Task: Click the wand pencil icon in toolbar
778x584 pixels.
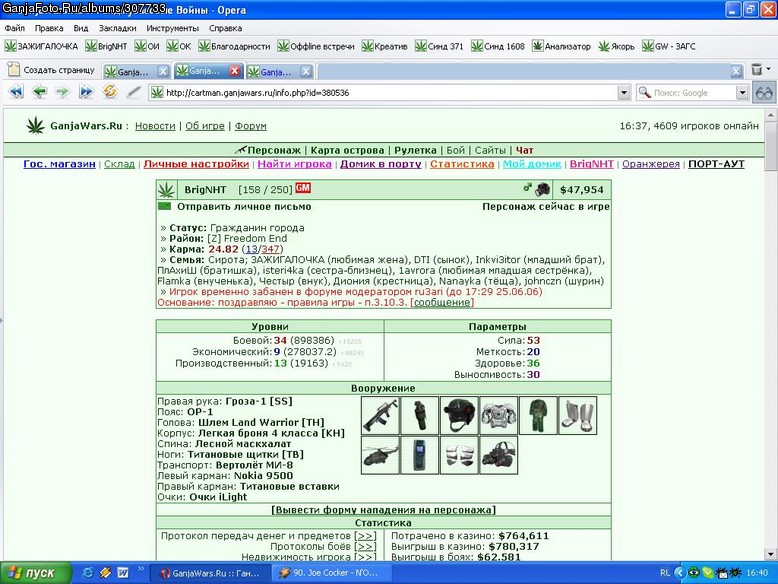Action: click(x=133, y=92)
